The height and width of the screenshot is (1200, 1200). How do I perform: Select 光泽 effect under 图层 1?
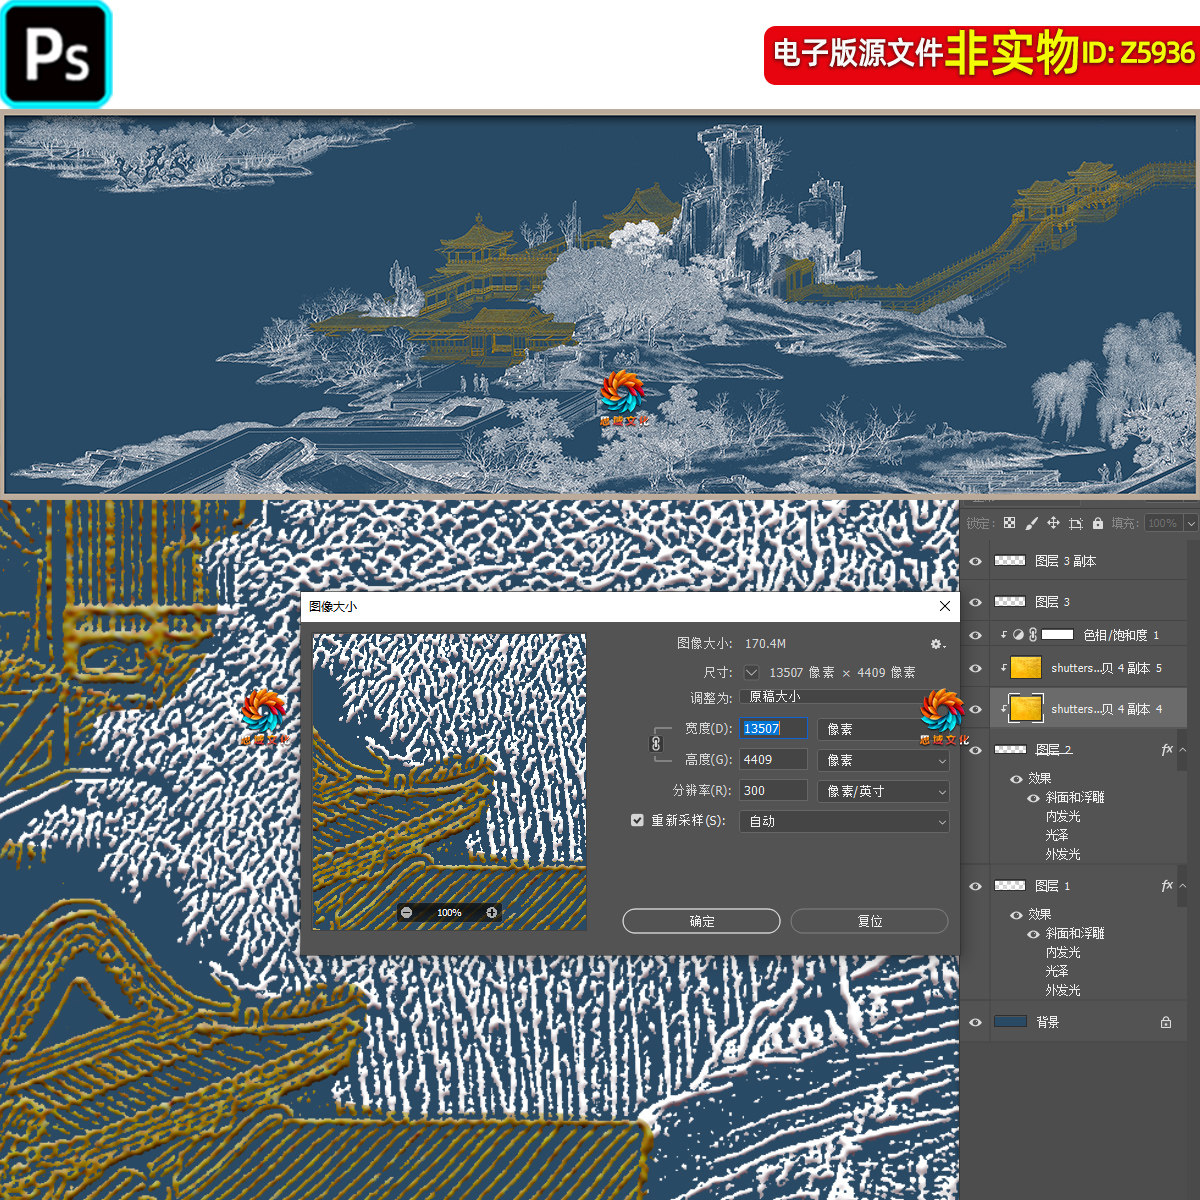(x=1057, y=972)
